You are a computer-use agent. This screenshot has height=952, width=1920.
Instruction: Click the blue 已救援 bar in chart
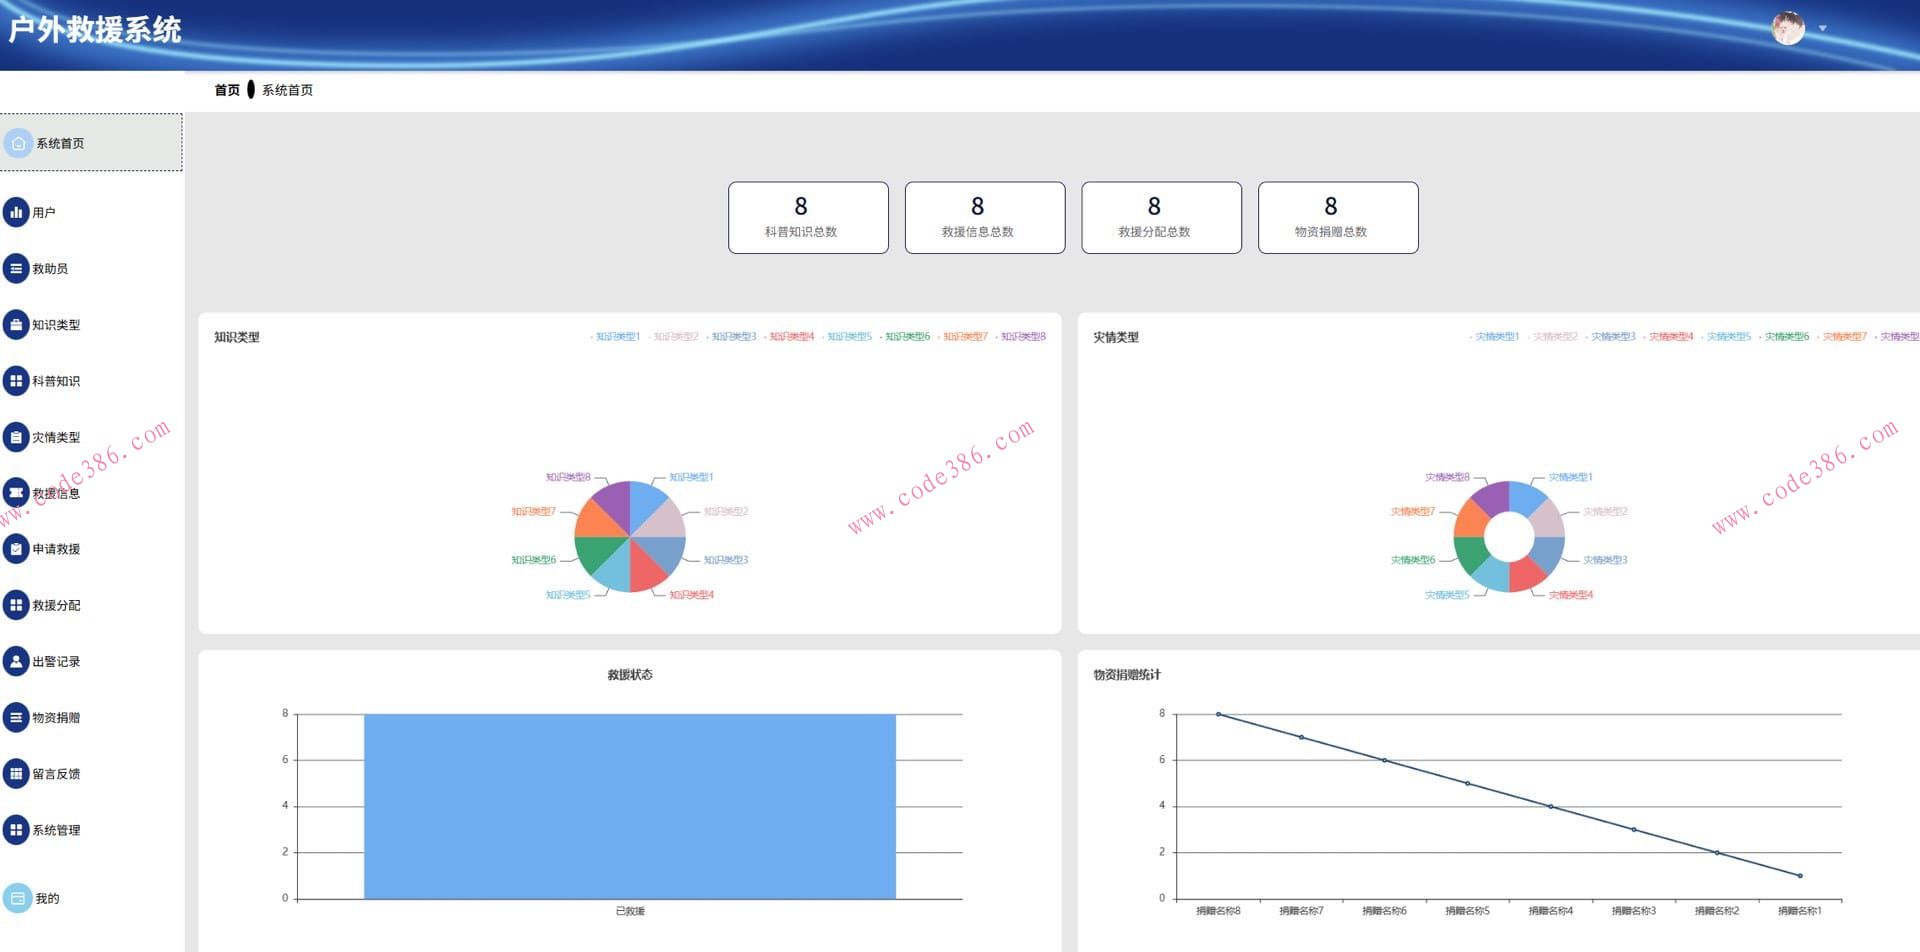(629, 806)
